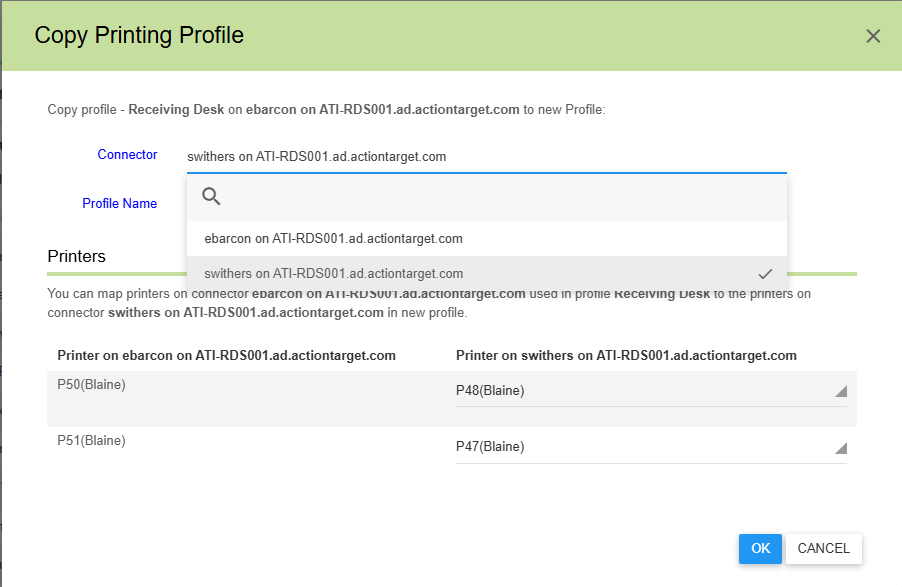This screenshot has width=902, height=587.
Task: Choose swithers on ATI-RDS001 connector option
Action: pyautogui.click(x=333, y=273)
